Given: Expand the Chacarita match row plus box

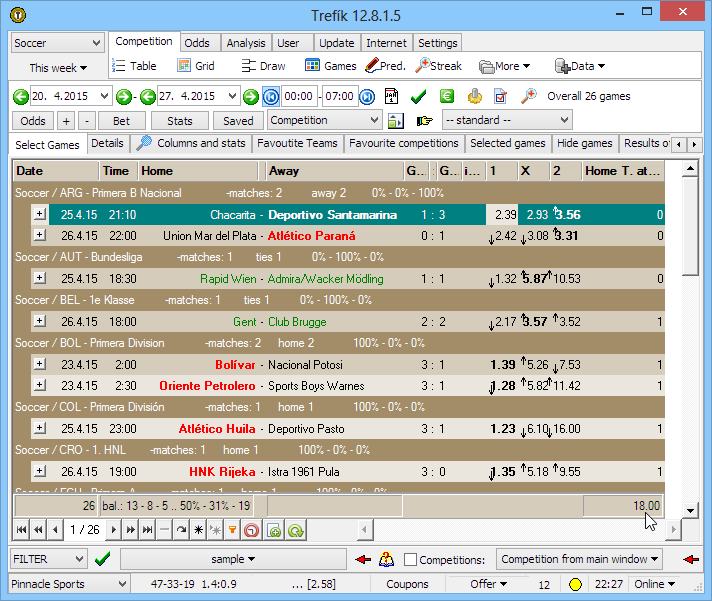Looking at the screenshot, I should [x=39, y=214].
